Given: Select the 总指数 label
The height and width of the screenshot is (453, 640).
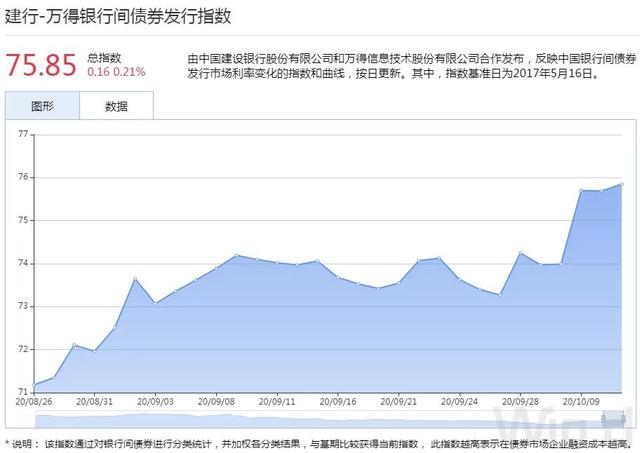Looking at the screenshot, I should (x=104, y=58).
